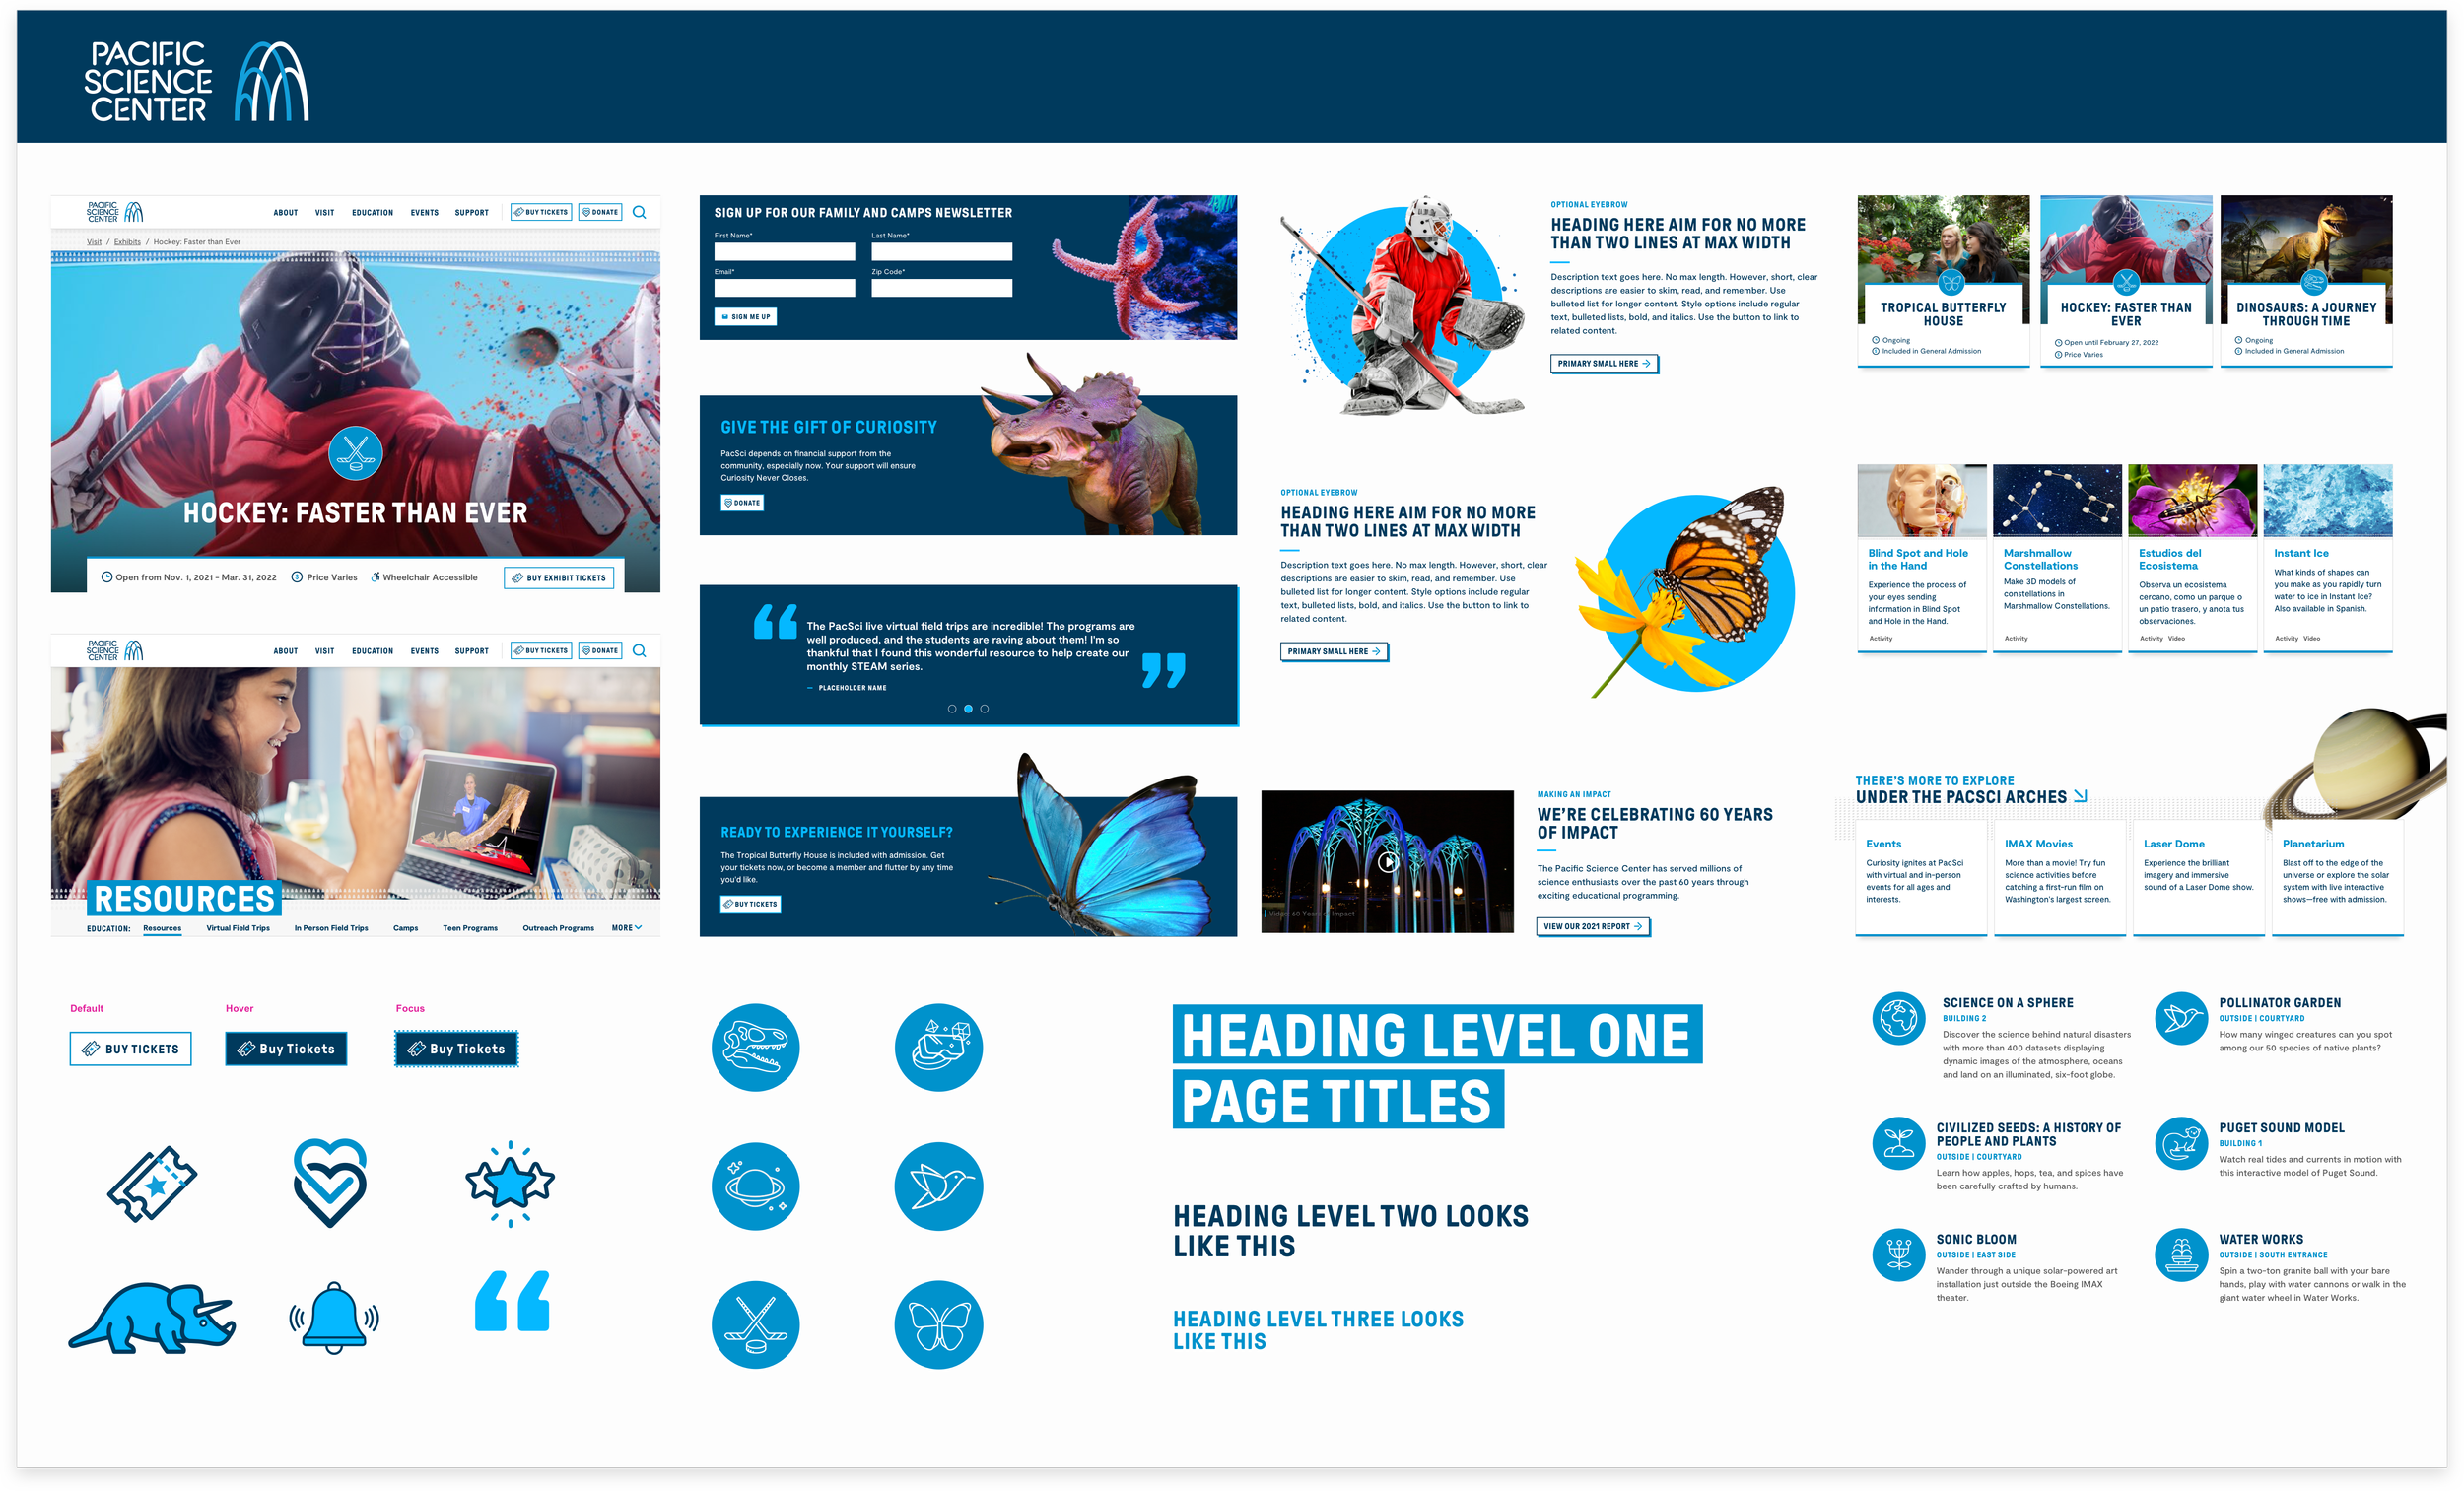Click the round crossed hockey sticks icon

point(755,1325)
